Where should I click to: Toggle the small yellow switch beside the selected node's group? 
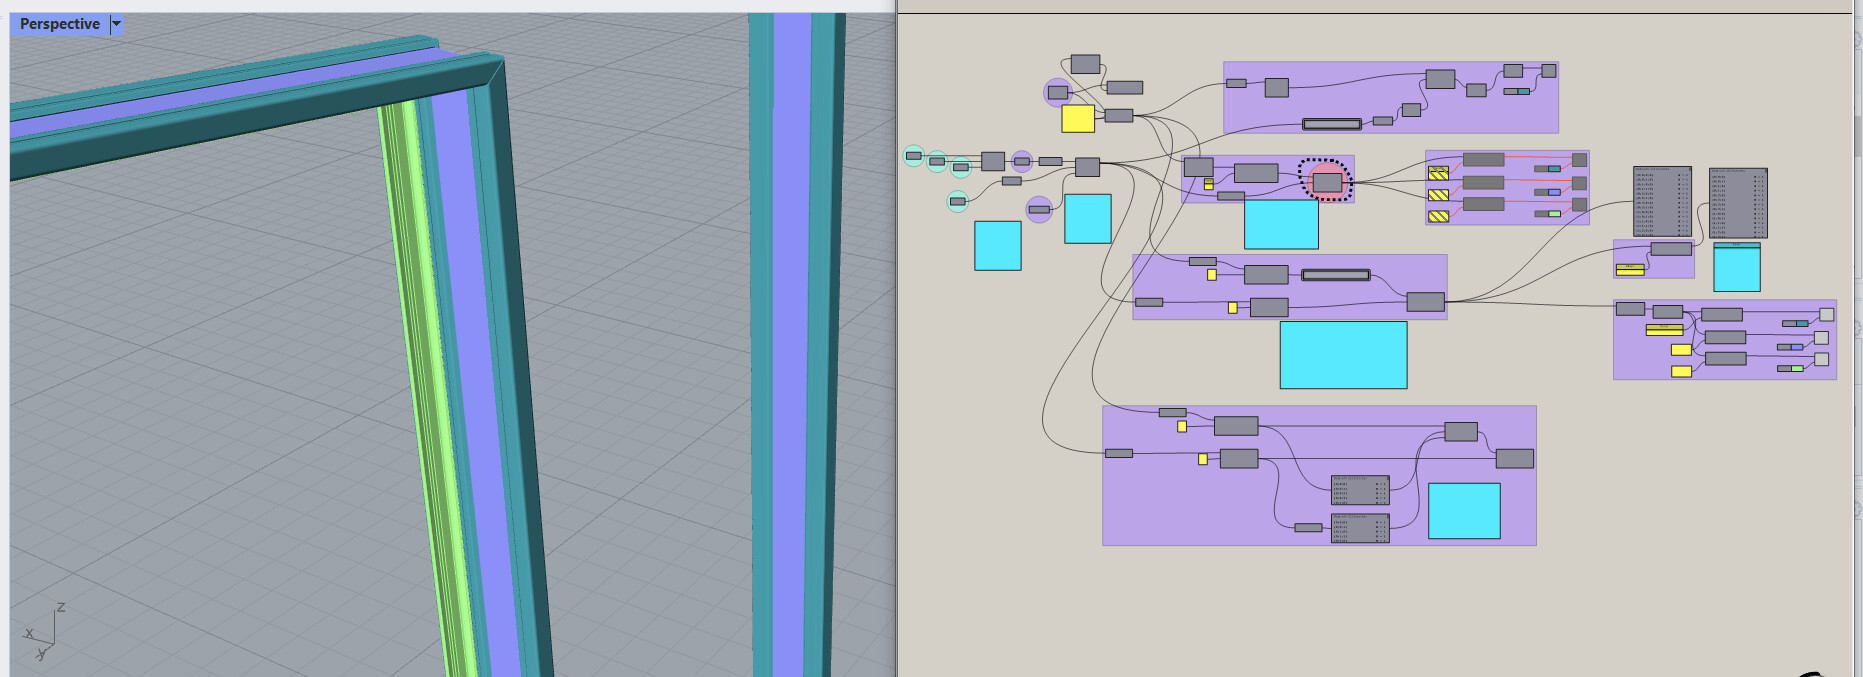[1208, 184]
